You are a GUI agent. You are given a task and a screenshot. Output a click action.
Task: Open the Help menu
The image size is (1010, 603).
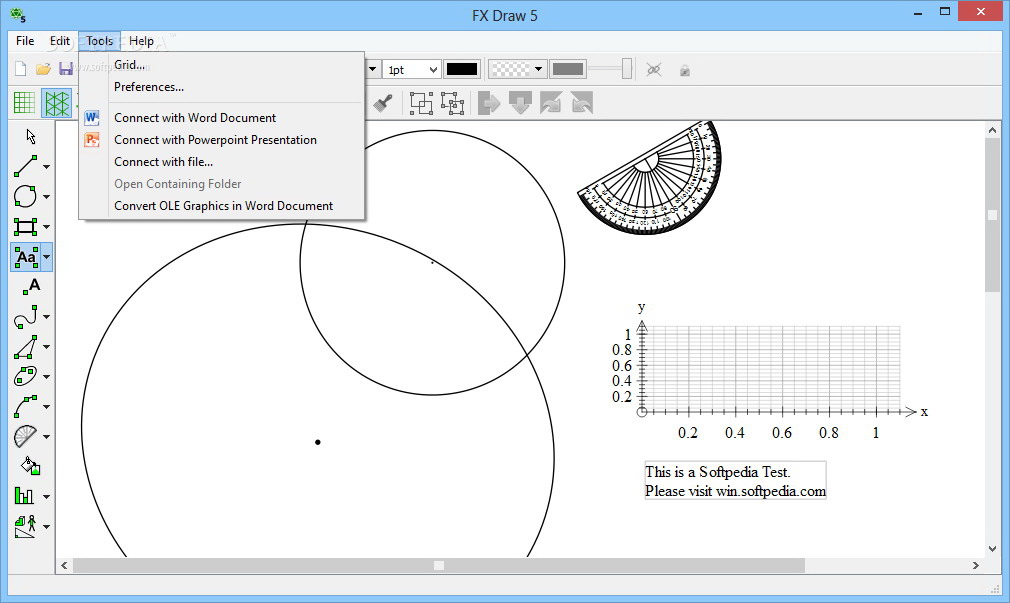coord(141,41)
